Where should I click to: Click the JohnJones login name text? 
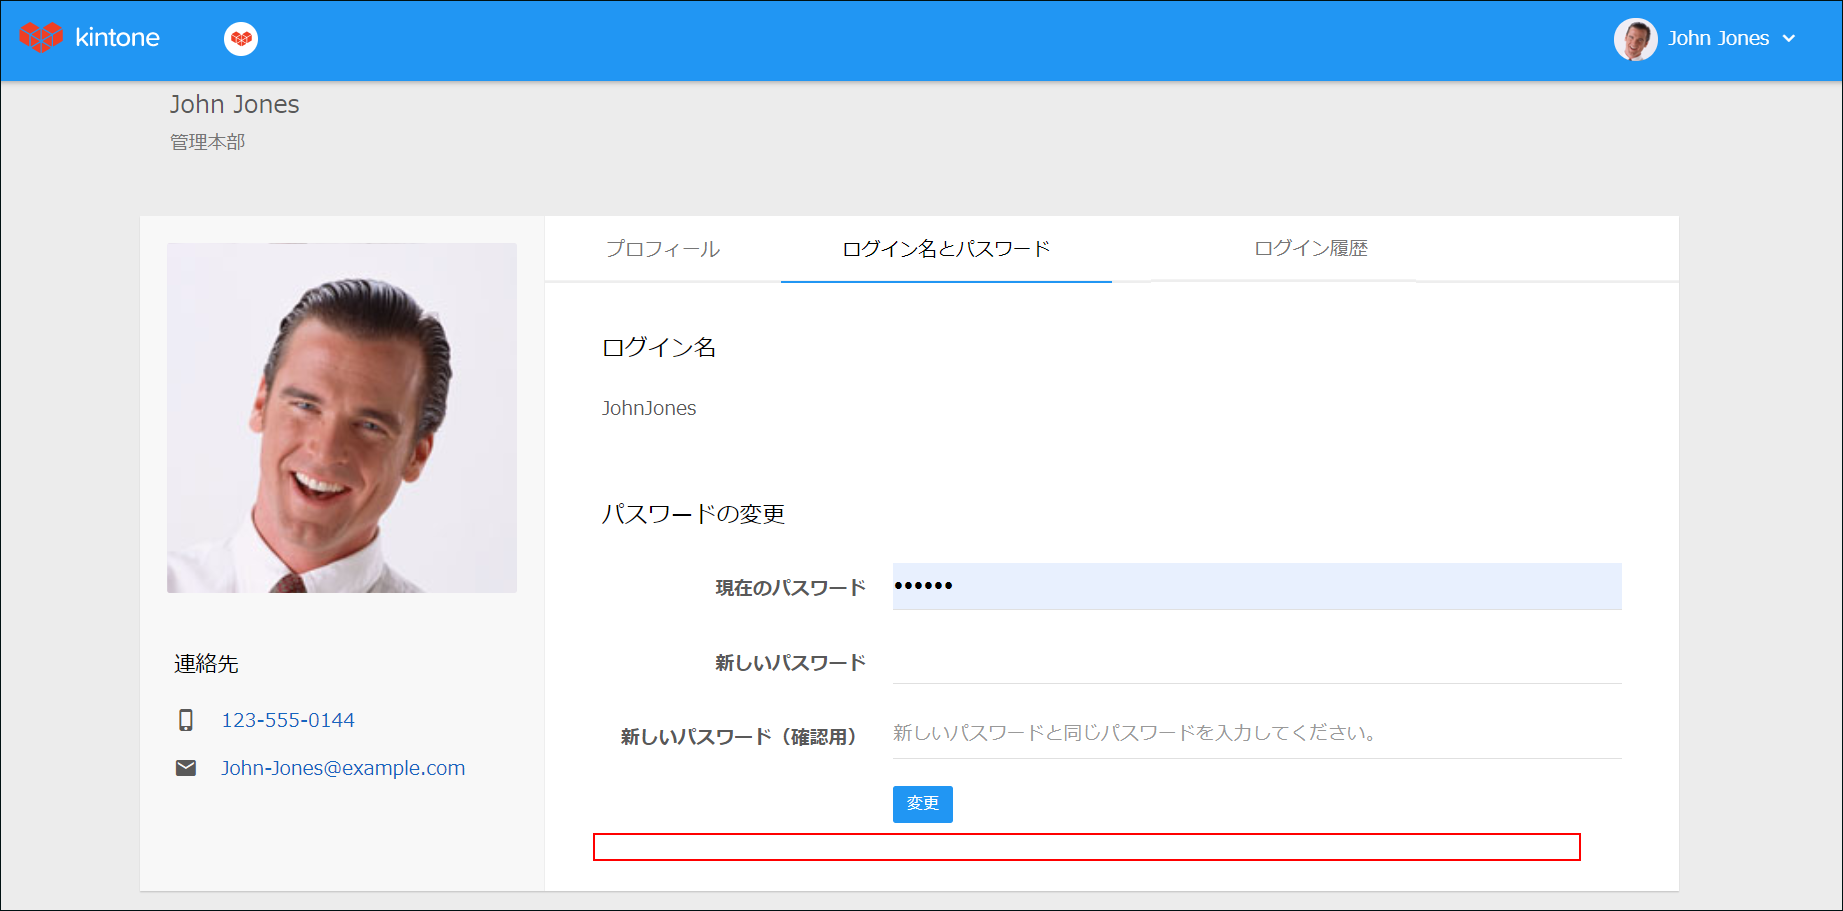click(x=649, y=408)
